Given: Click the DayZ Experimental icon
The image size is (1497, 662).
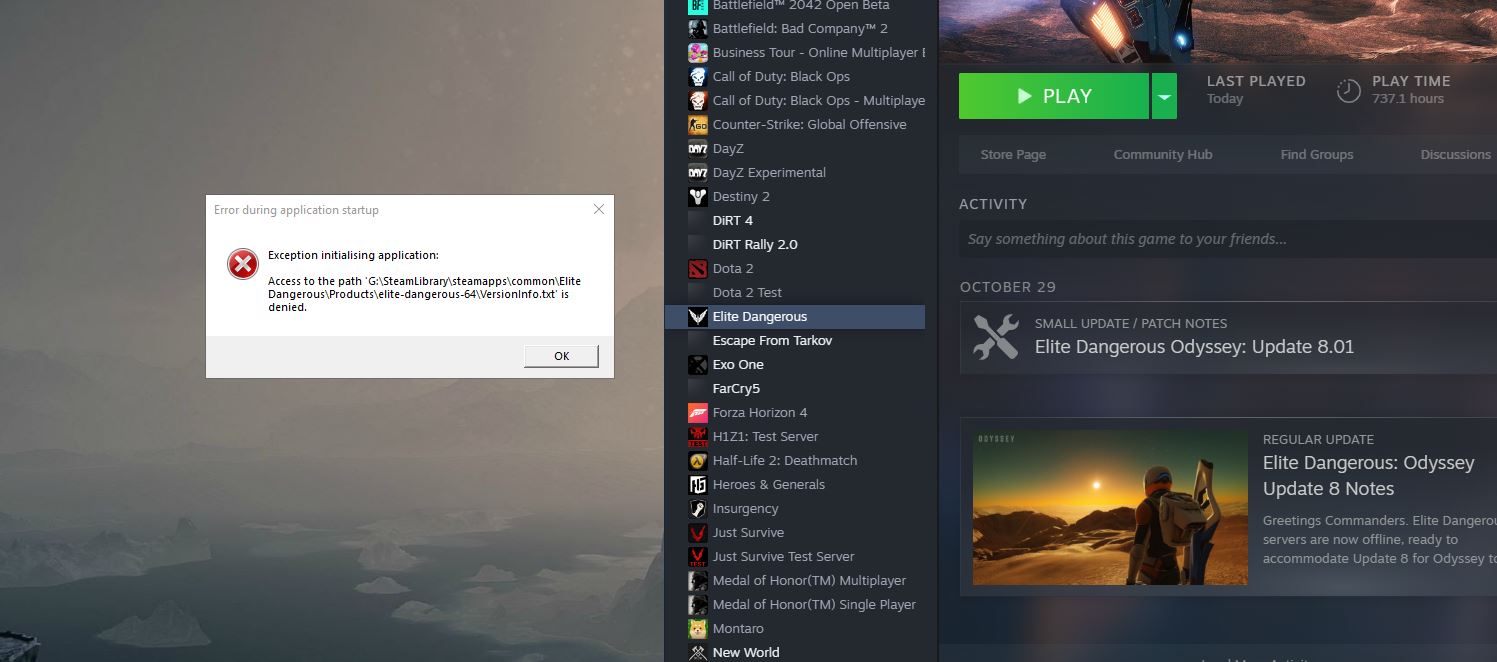Looking at the screenshot, I should click(698, 172).
